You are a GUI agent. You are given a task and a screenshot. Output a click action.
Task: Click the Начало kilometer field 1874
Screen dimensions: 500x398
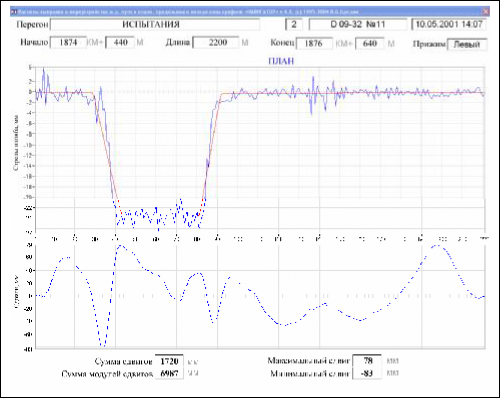point(68,43)
